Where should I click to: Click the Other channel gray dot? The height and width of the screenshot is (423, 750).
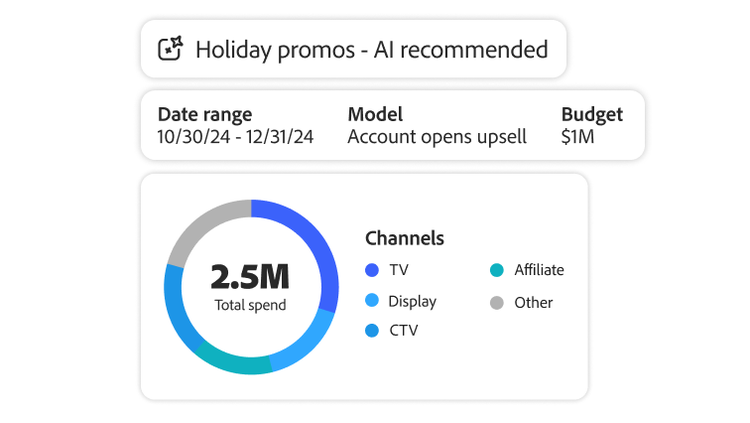pyautogui.click(x=497, y=302)
